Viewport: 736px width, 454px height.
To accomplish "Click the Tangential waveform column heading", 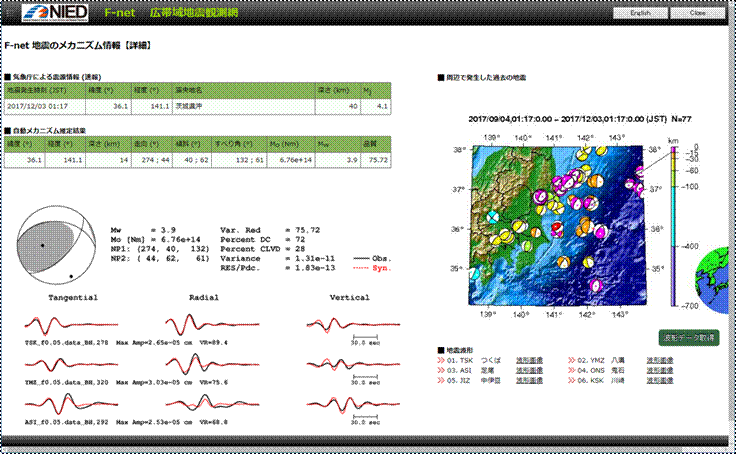I will coord(73,298).
